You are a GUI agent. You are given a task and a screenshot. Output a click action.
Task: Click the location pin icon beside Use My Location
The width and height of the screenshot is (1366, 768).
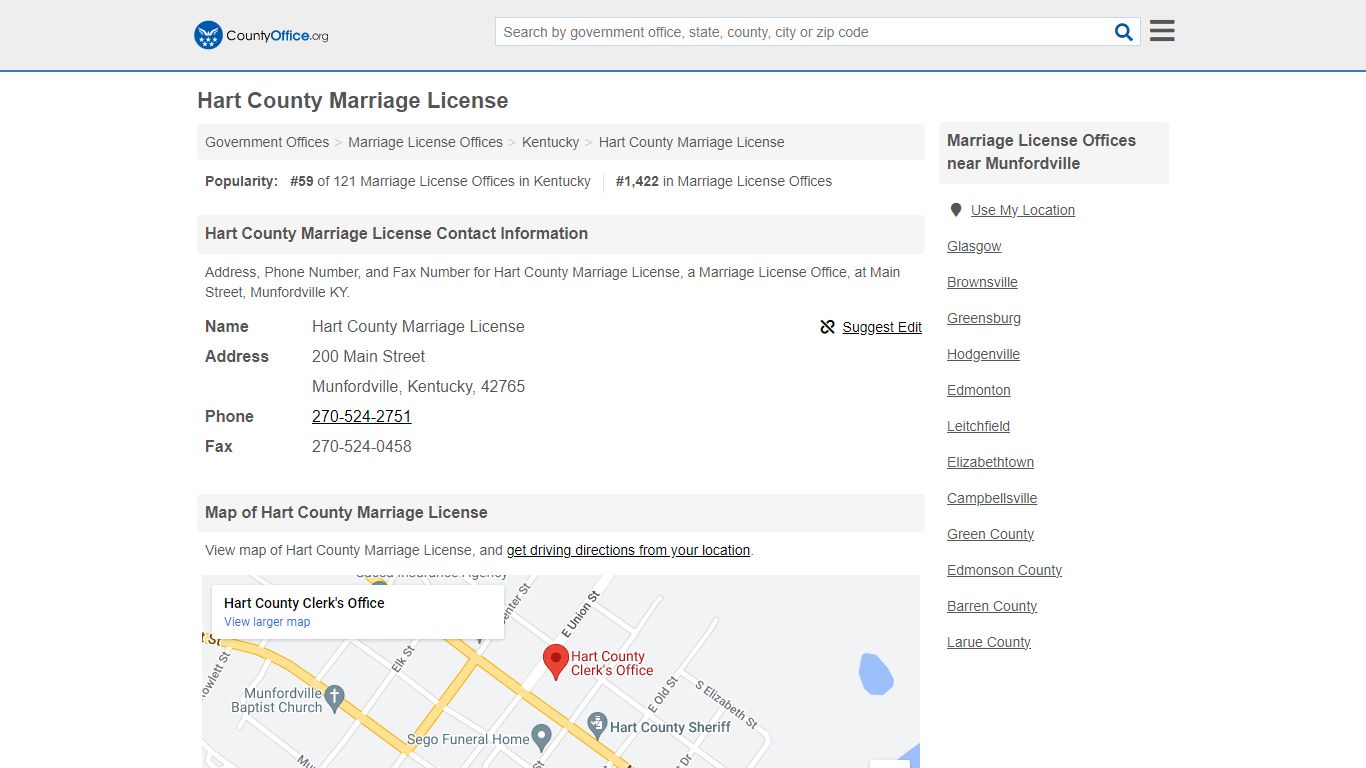(x=956, y=210)
